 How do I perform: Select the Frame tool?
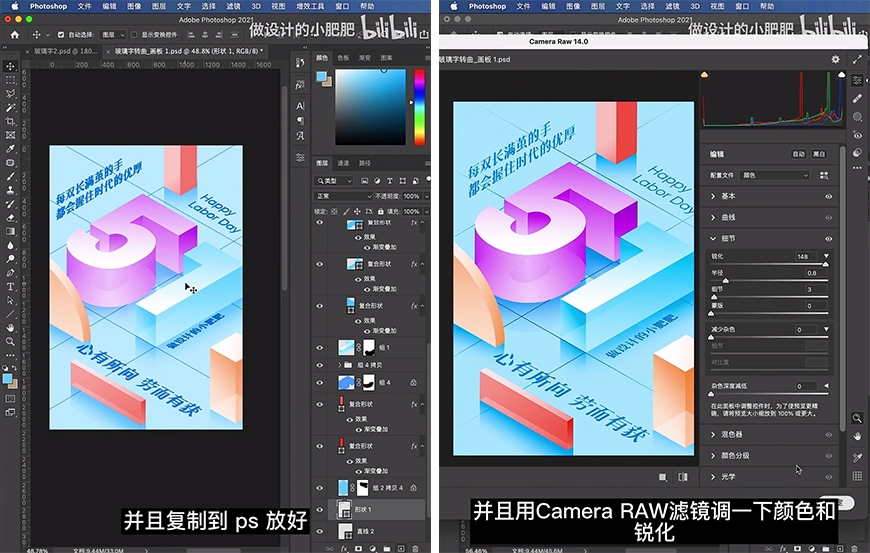point(10,135)
